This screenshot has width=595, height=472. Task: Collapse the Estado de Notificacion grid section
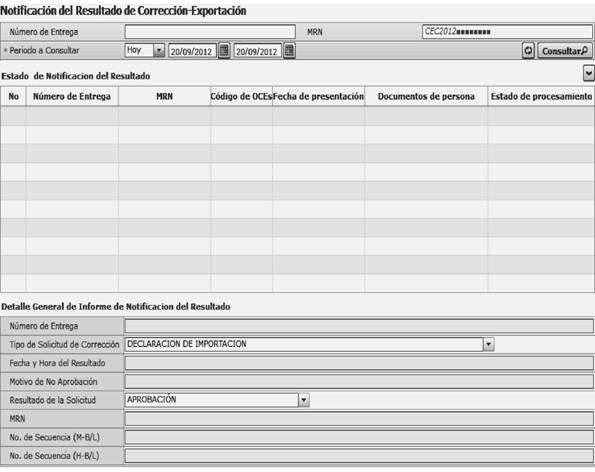point(589,73)
